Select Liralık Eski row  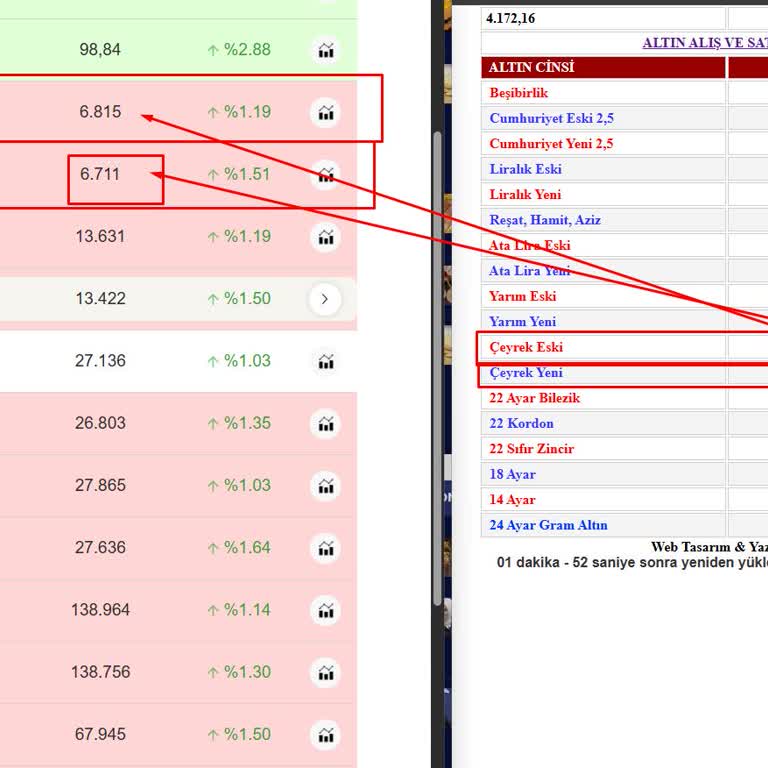tap(624, 169)
